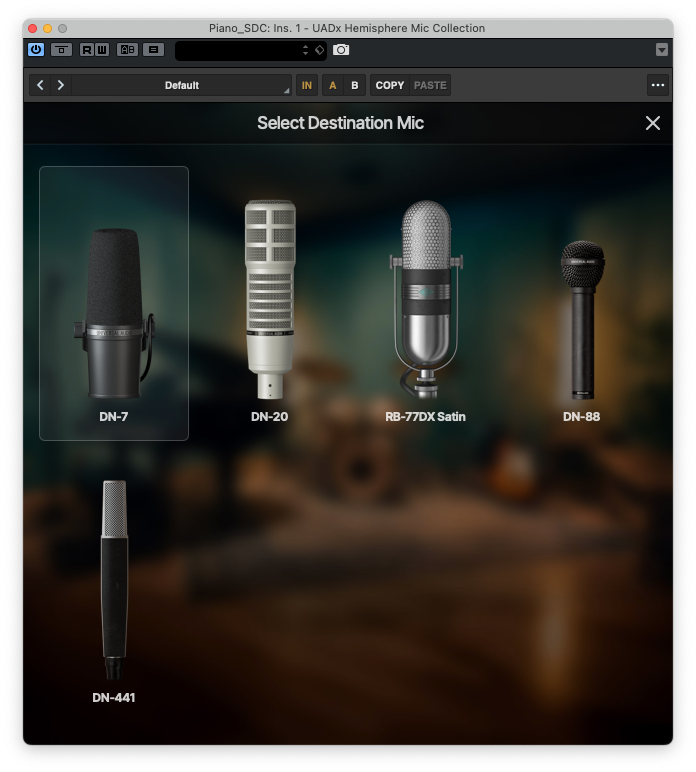Click the COPY button
The width and height of the screenshot is (696, 772).
[390, 86]
